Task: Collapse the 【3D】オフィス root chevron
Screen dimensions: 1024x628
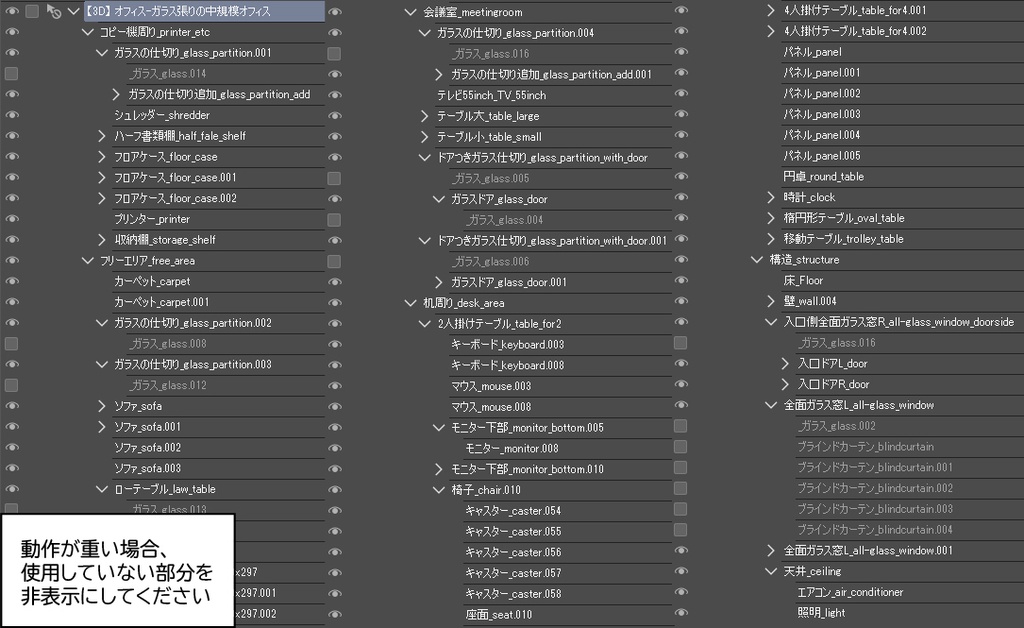Action: pos(74,11)
